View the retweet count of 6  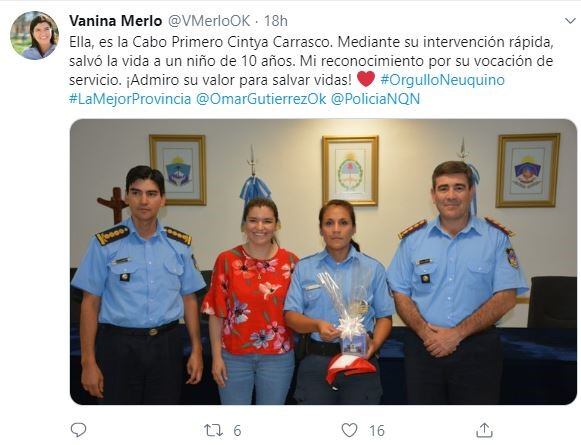coord(237,431)
